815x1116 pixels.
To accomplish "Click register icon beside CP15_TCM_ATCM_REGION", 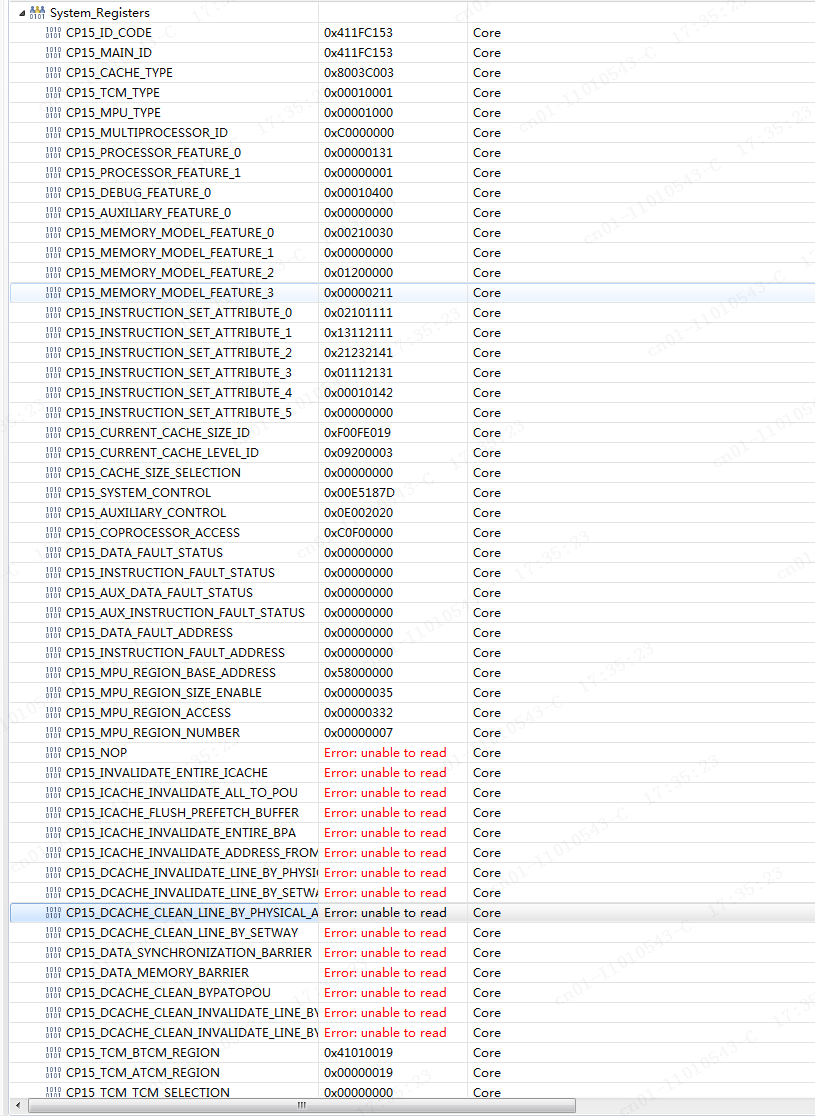I will 53,1073.
